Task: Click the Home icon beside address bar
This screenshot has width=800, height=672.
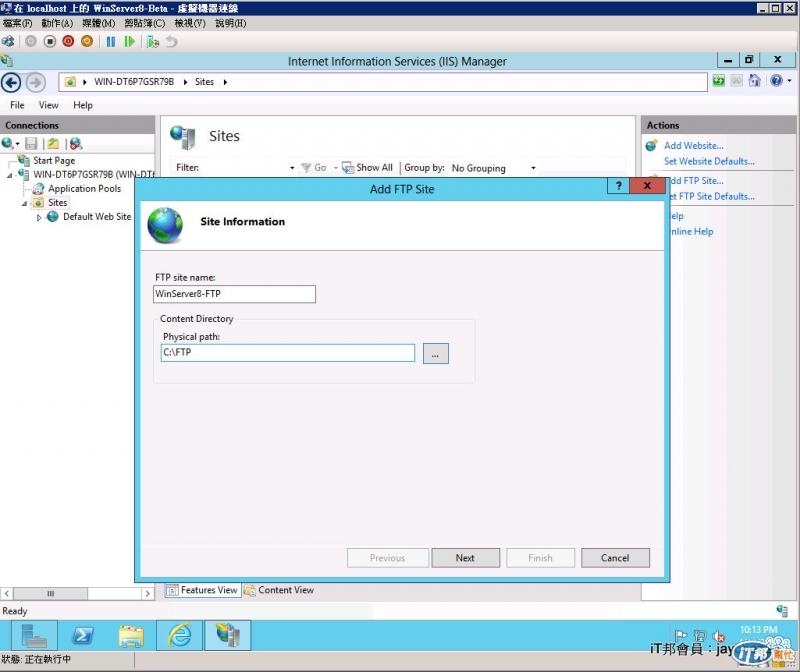Action: pos(754,81)
